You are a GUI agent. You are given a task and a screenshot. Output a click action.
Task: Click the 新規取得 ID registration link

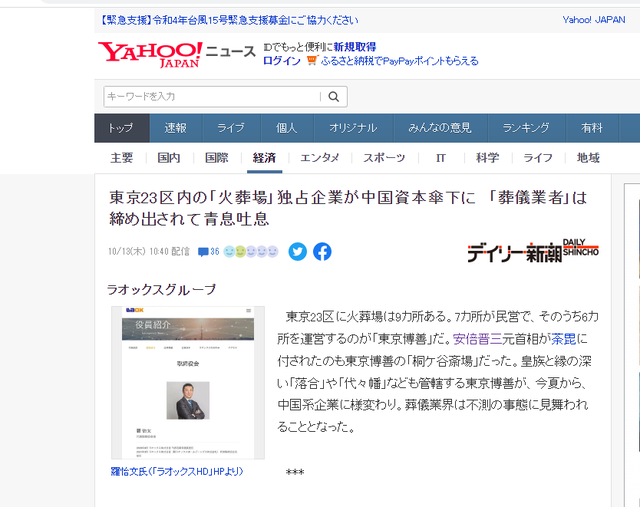[x=355, y=47]
